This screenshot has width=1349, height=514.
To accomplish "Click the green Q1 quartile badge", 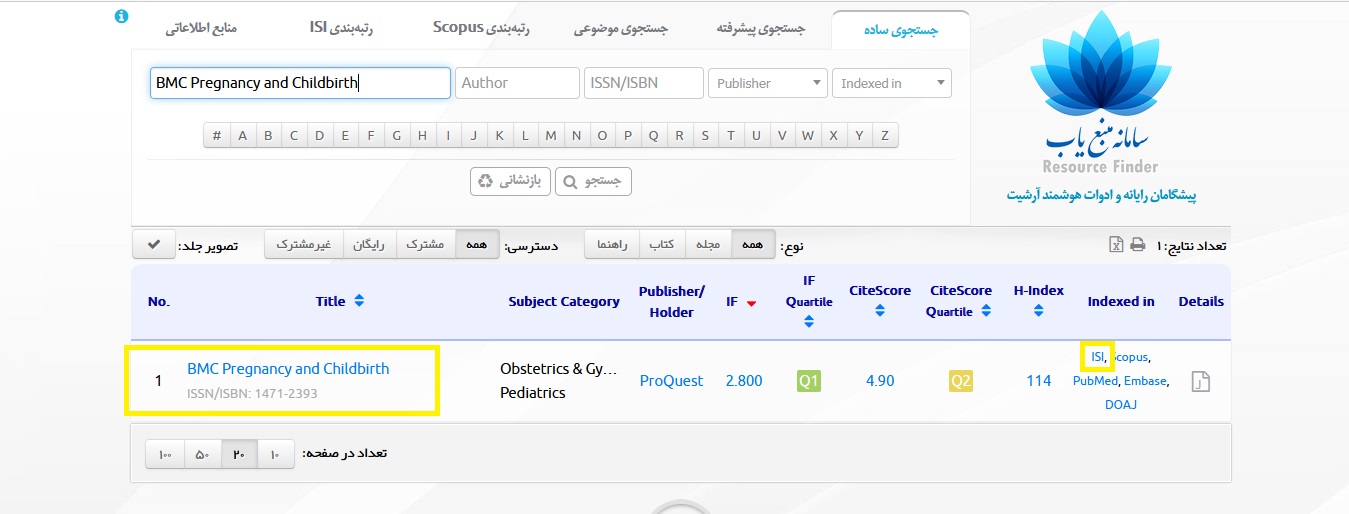I will [808, 381].
